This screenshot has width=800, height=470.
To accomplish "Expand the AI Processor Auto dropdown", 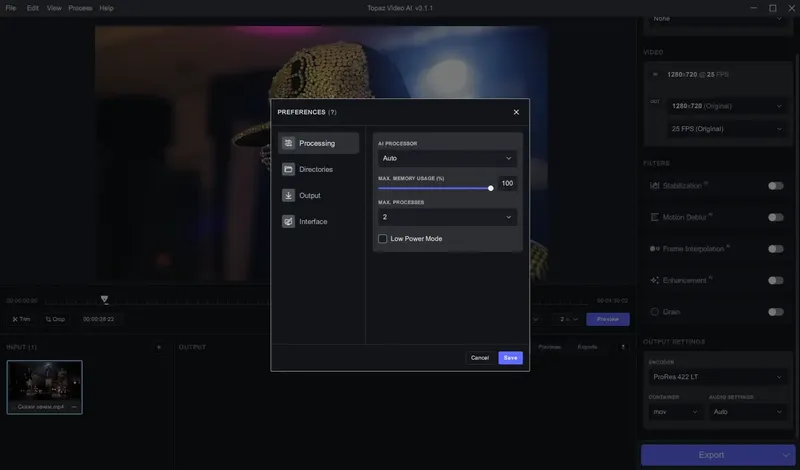I will click(x=447, y=158).
